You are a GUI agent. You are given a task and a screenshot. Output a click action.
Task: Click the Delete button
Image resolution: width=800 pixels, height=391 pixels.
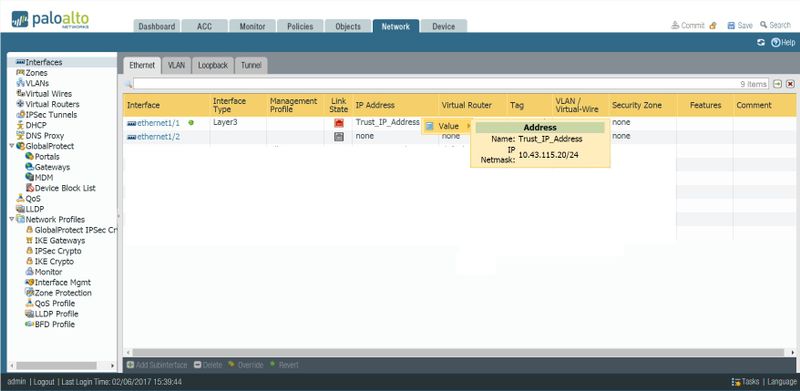(208, 365)
